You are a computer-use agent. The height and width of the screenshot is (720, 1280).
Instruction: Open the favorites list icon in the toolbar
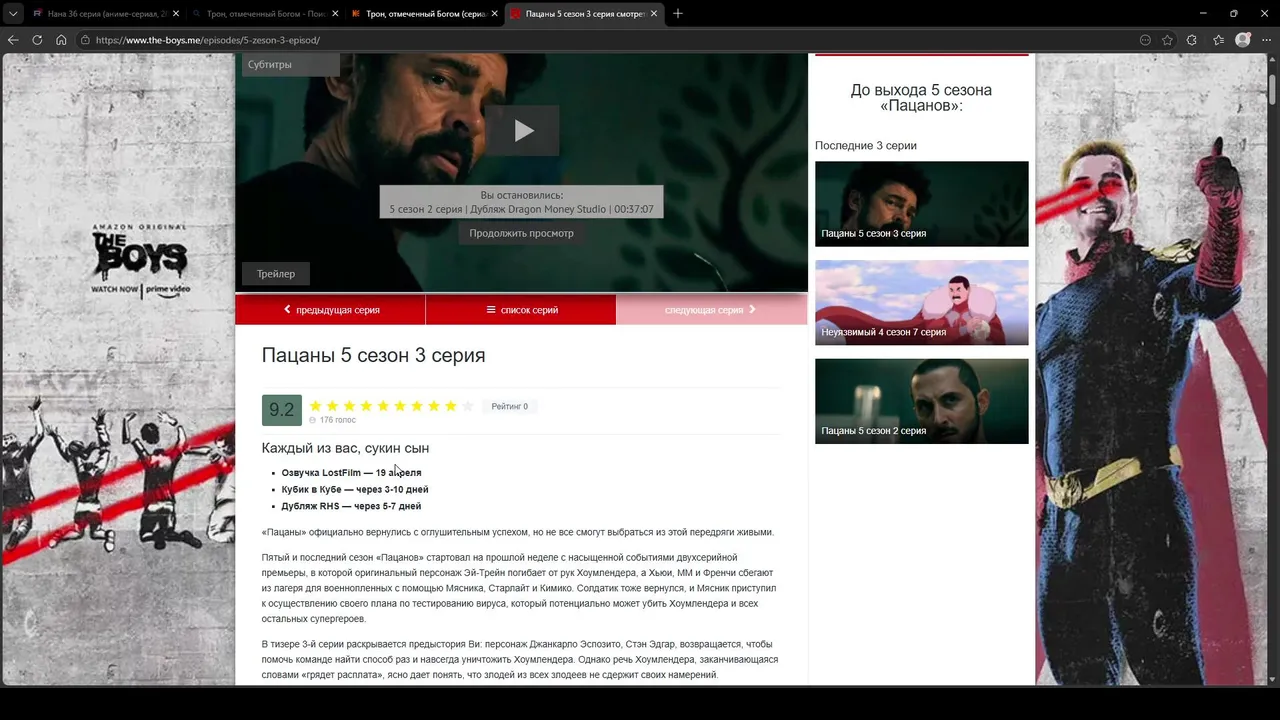click(1218, 40)
